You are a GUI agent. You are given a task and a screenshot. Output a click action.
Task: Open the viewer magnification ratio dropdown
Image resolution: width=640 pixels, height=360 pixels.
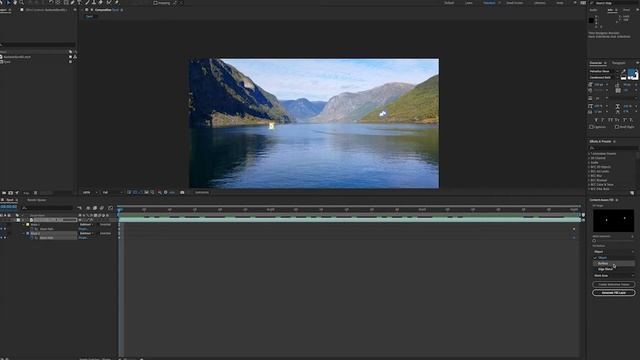pyautogui.click(x=89, y=192)
